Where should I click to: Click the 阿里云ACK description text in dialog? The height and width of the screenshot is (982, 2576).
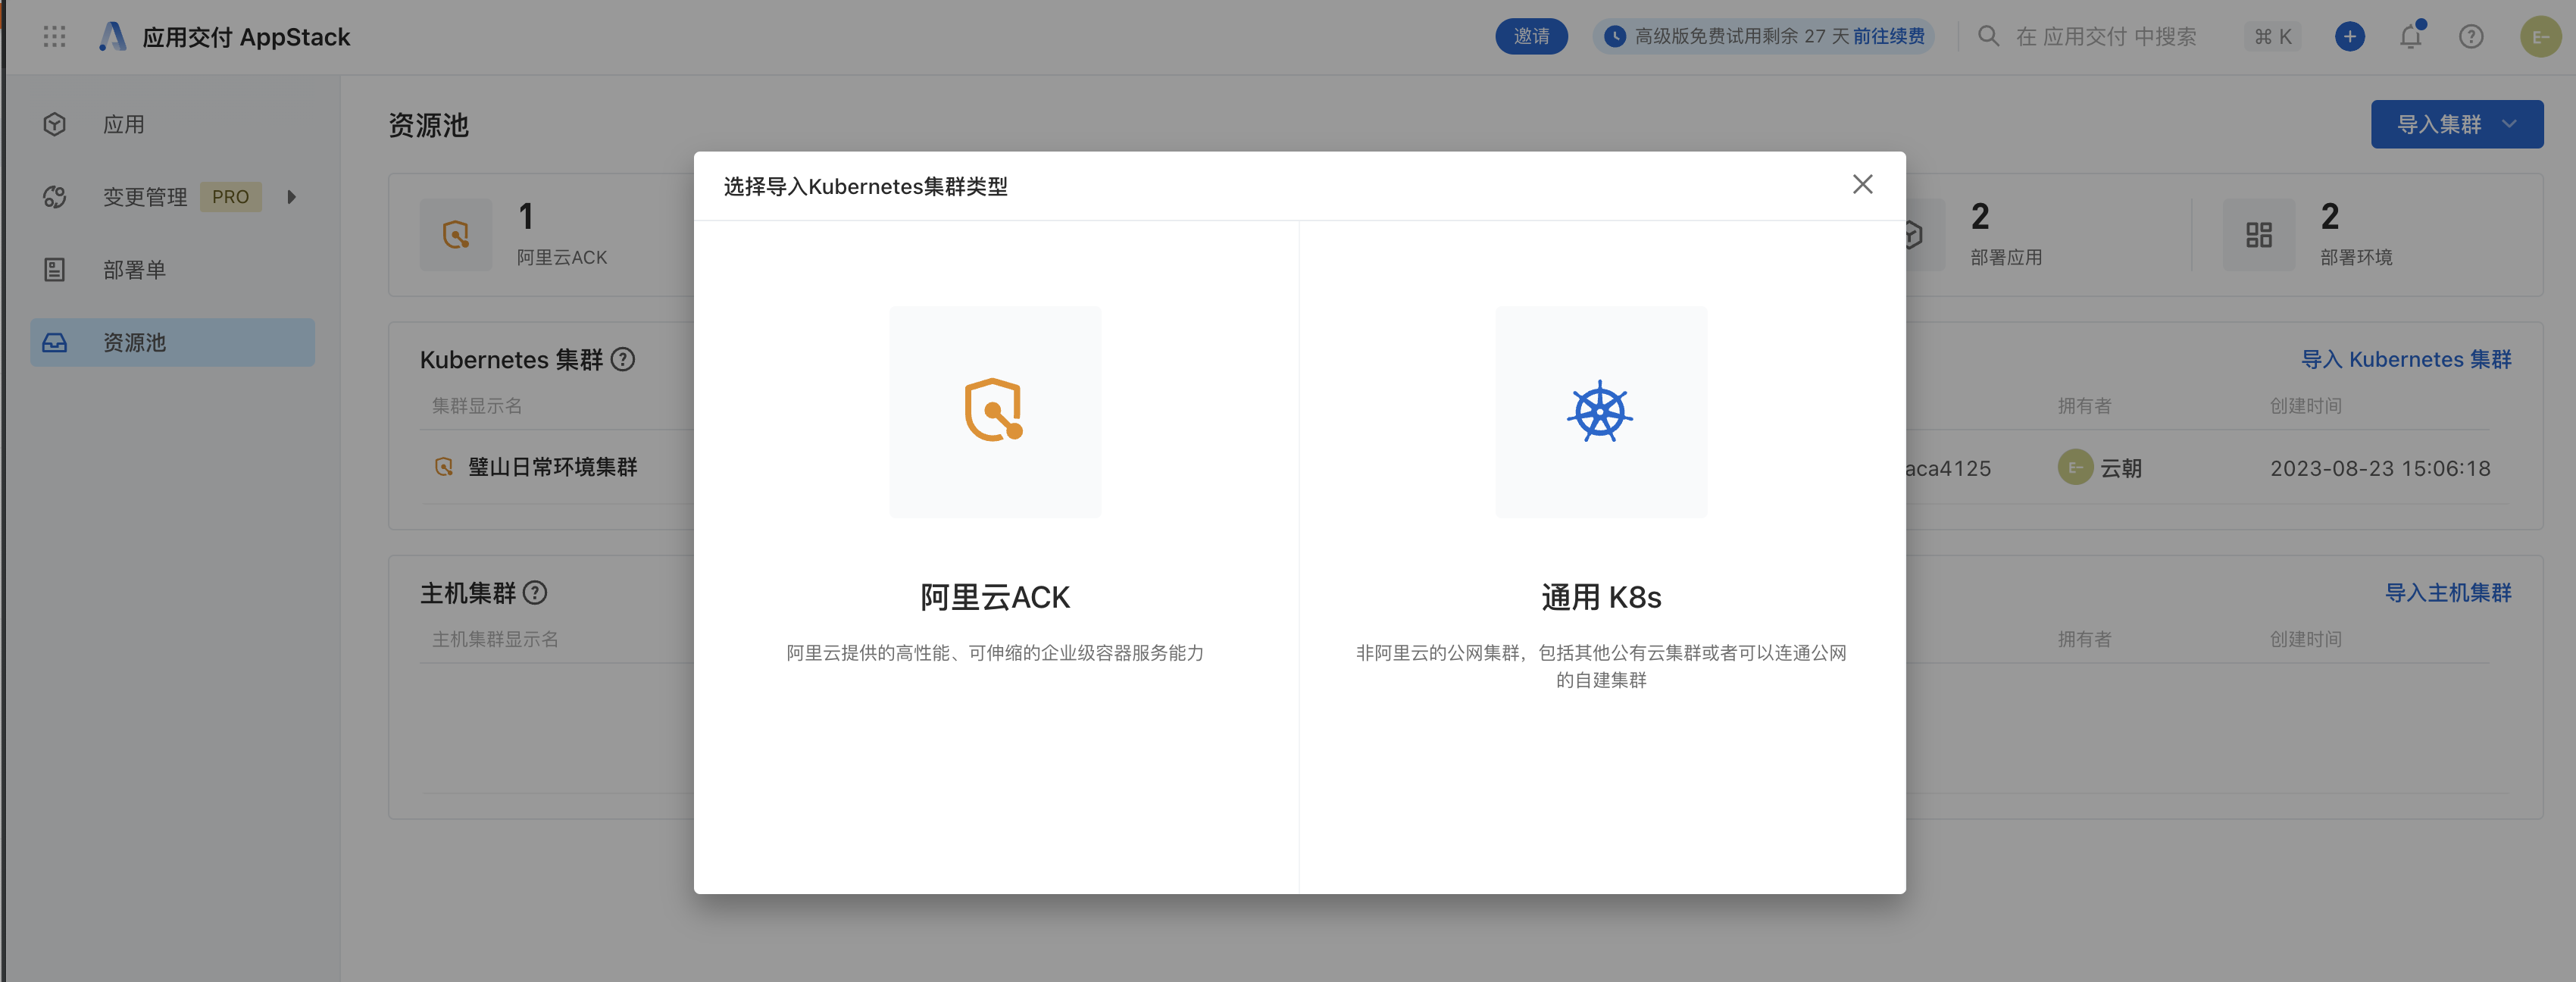[995, 653]
